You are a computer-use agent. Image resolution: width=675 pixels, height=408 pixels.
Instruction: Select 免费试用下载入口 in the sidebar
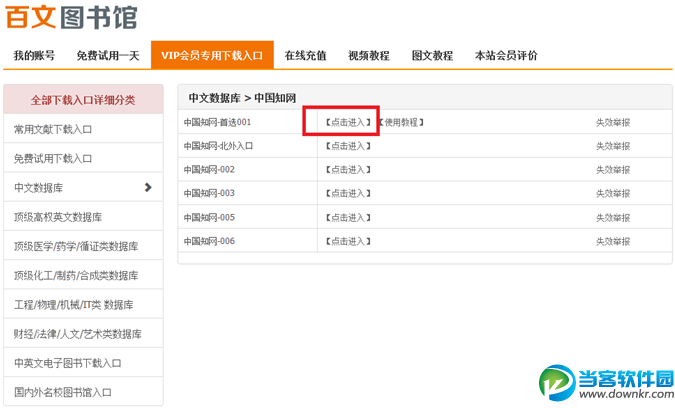(83, 158)
